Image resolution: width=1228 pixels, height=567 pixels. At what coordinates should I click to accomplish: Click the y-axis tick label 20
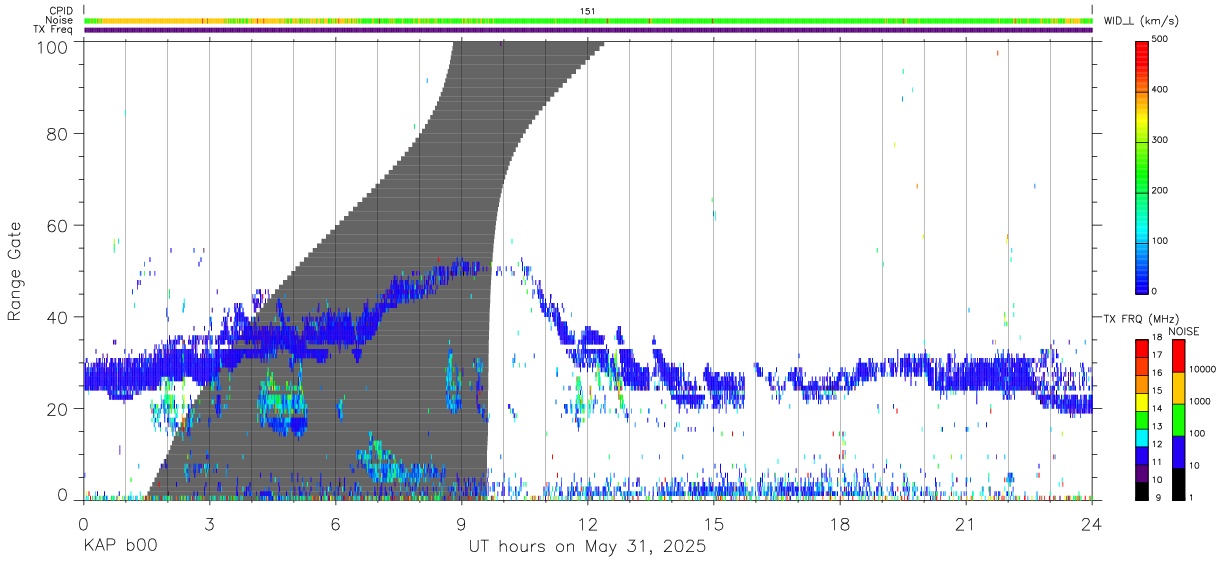(56, 410)
